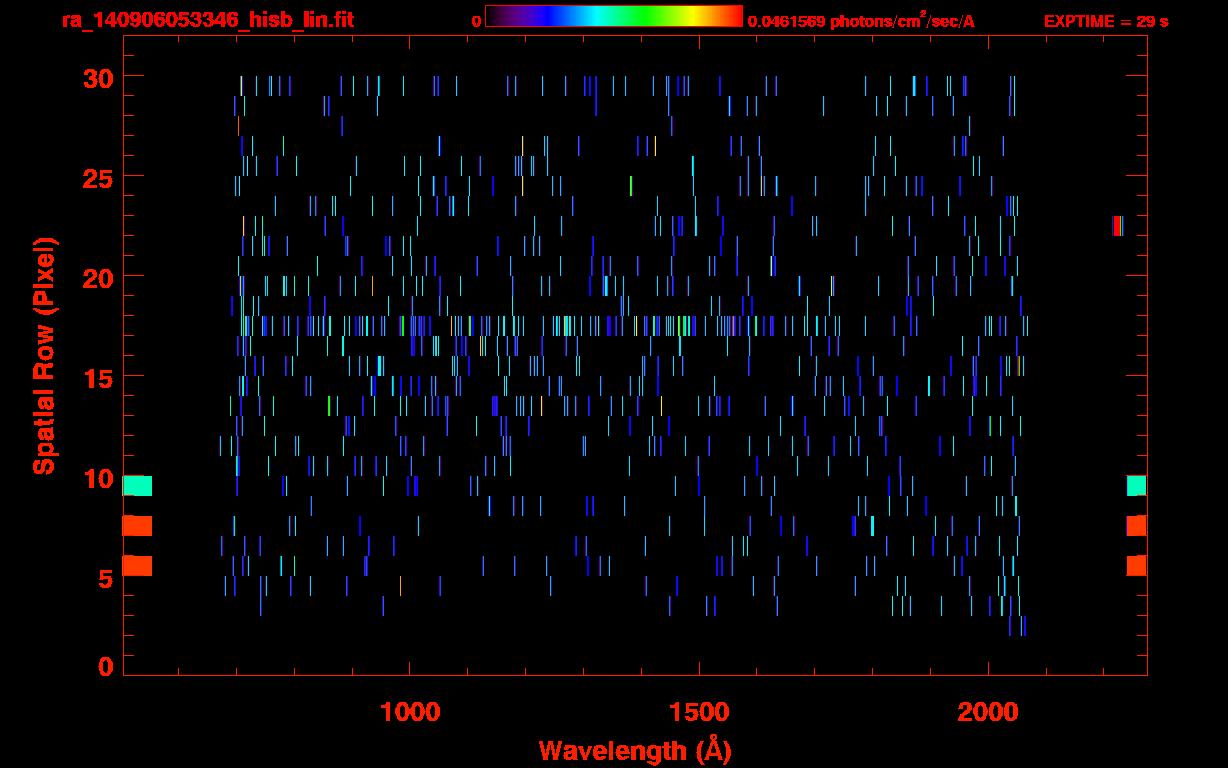Click the lower orange marker on left axis

click(x=137, y=566)
